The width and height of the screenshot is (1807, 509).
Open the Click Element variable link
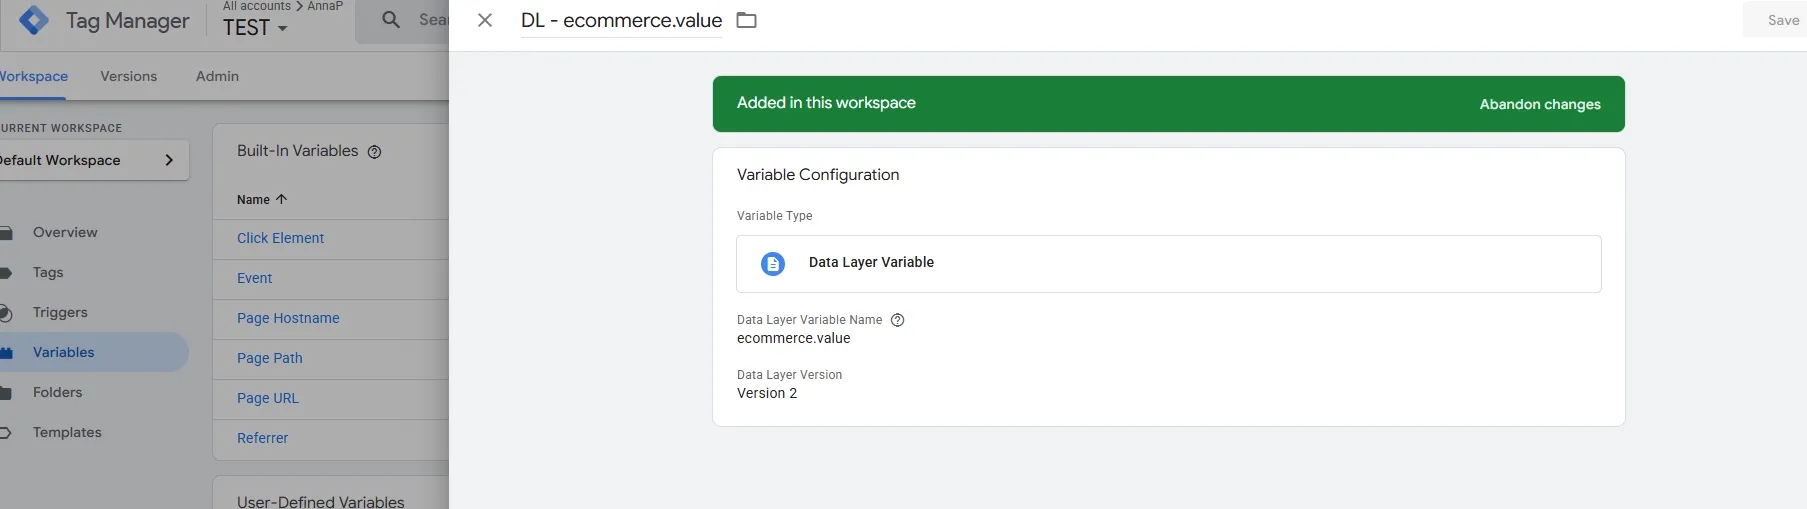click(x=280, y=238)
